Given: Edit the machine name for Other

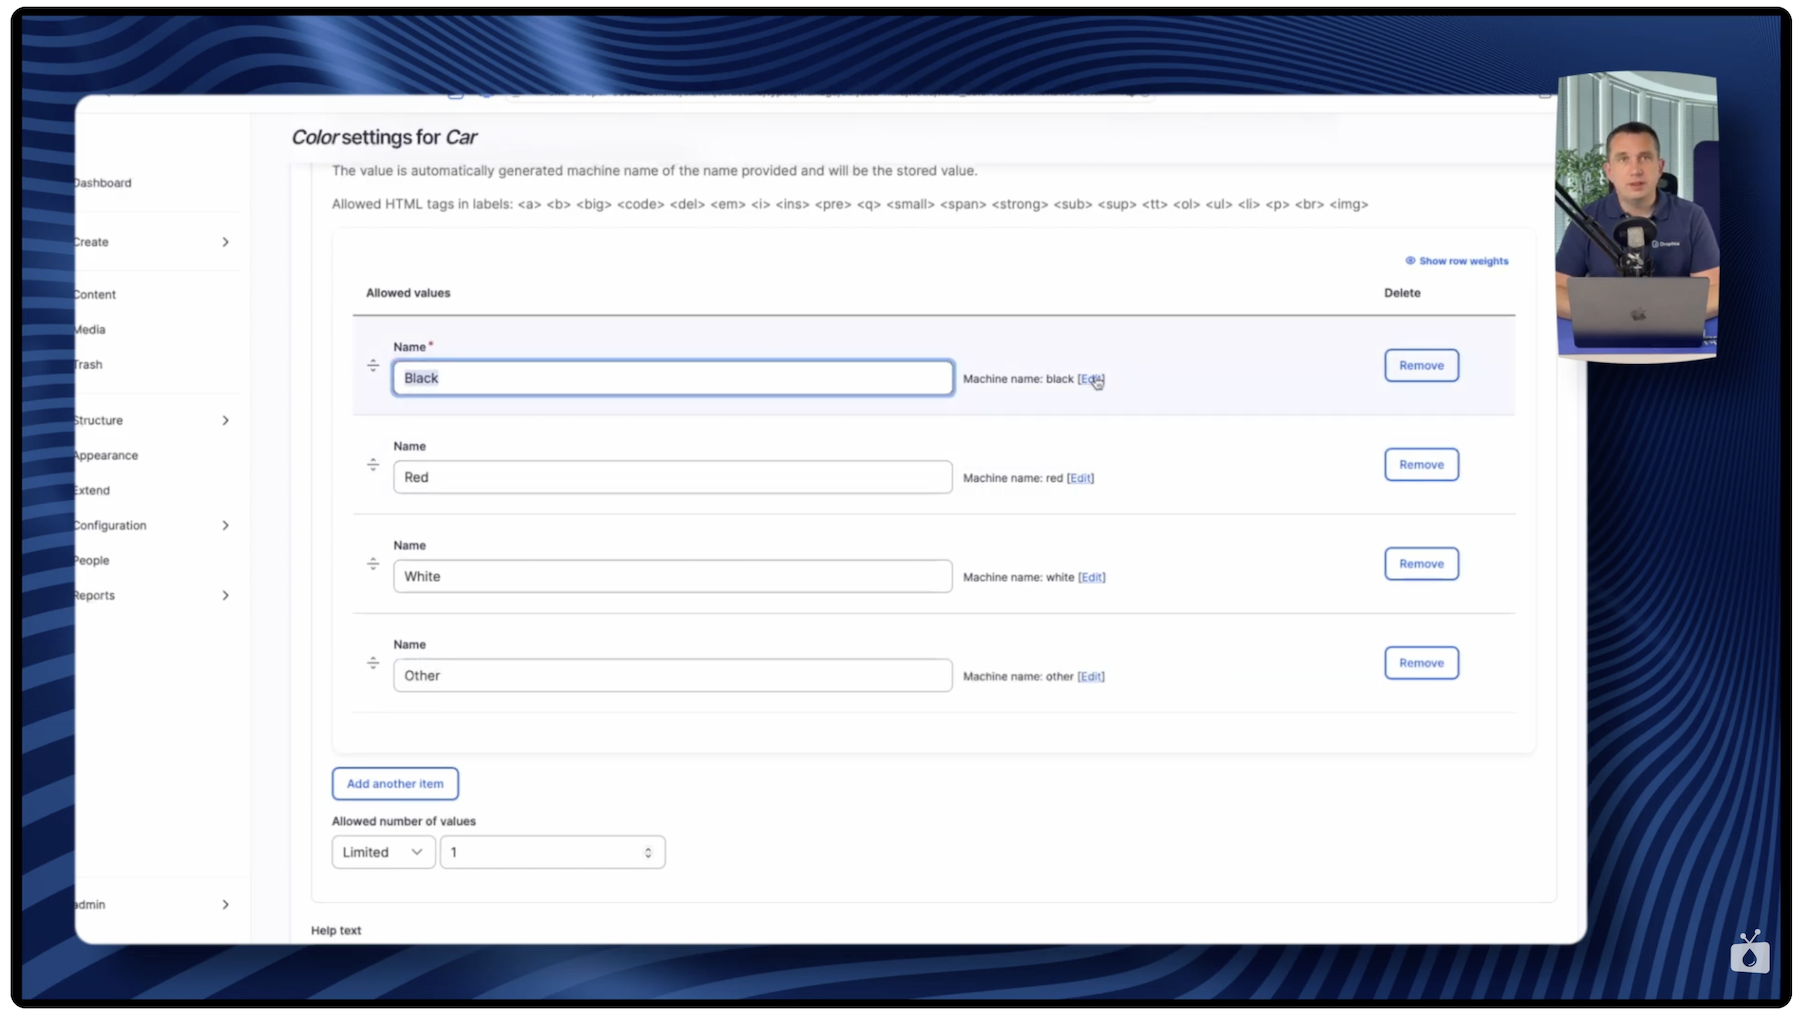Looking at the screenshot, I should coord(1091,677).
